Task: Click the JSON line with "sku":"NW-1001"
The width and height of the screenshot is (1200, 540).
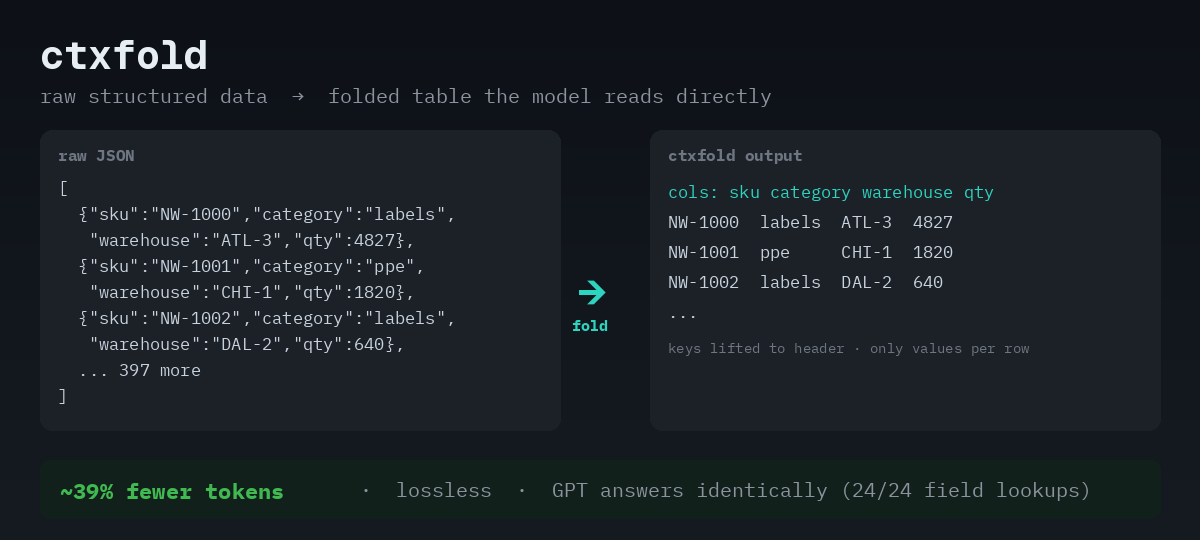Action: pyautogui.click(x=252, y=266)
